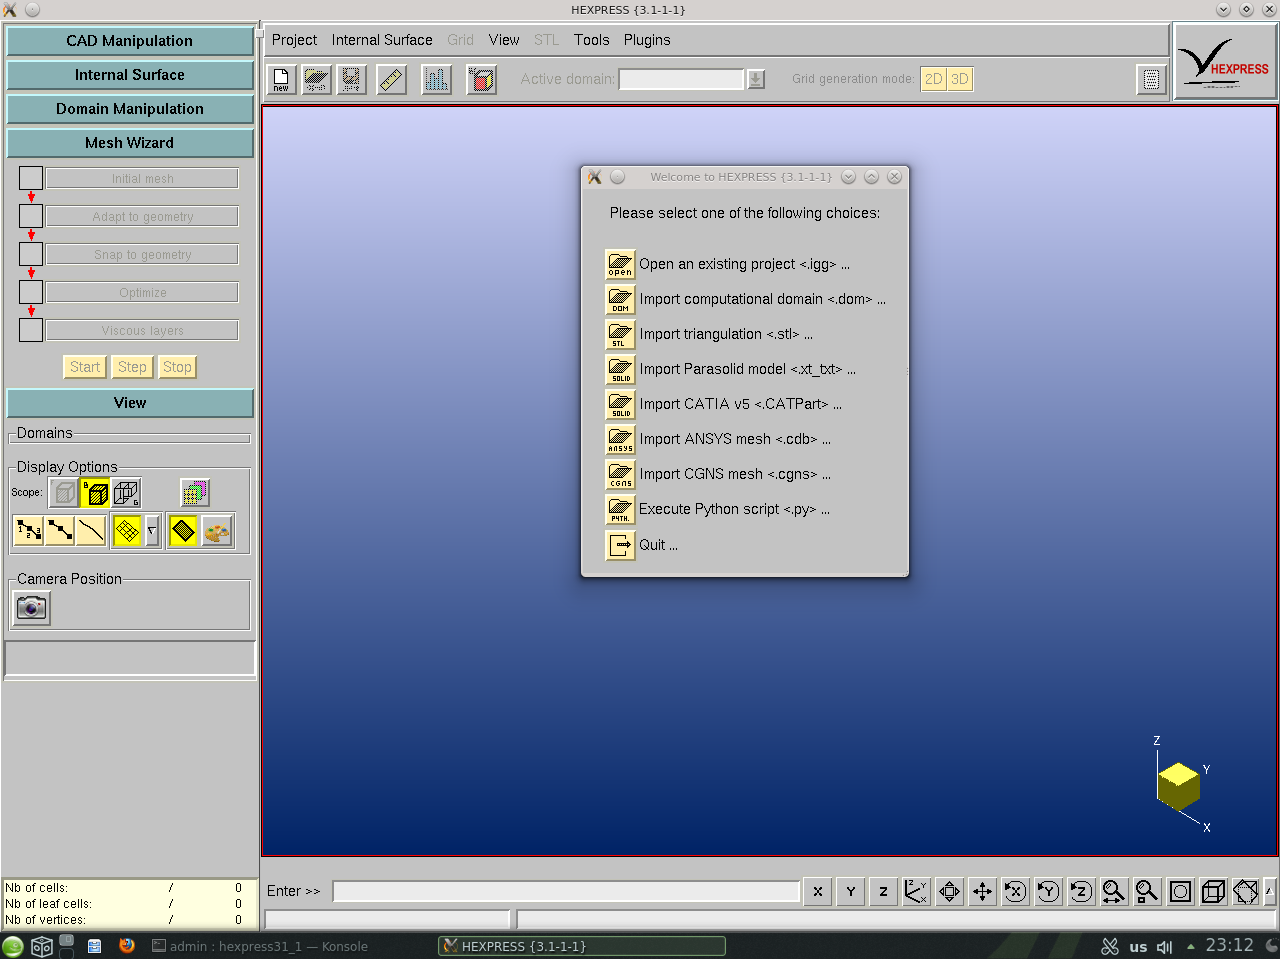Viewport: 1280px width, 959px height.
Task: Select the ruler measurement tool icon
Action: [x=392, y=79]
